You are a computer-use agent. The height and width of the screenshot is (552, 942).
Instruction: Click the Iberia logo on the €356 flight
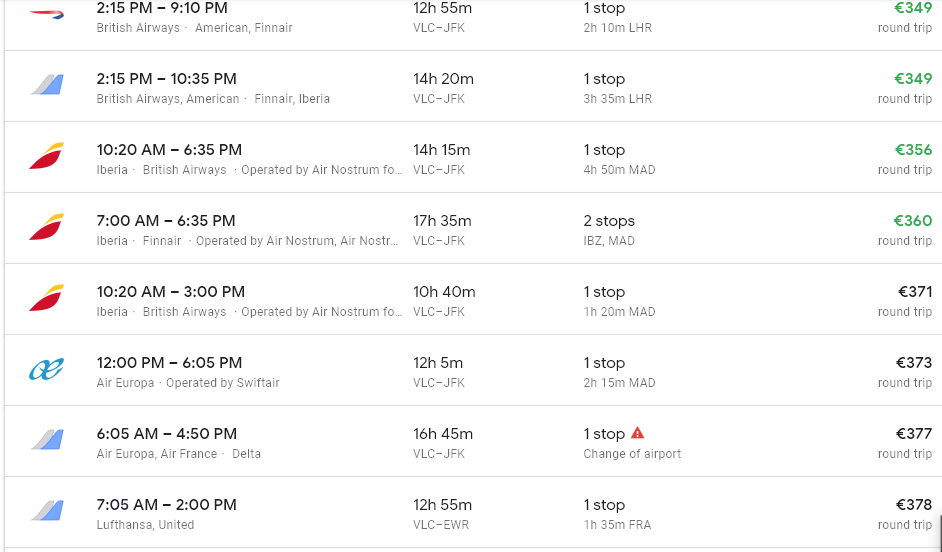46,157
